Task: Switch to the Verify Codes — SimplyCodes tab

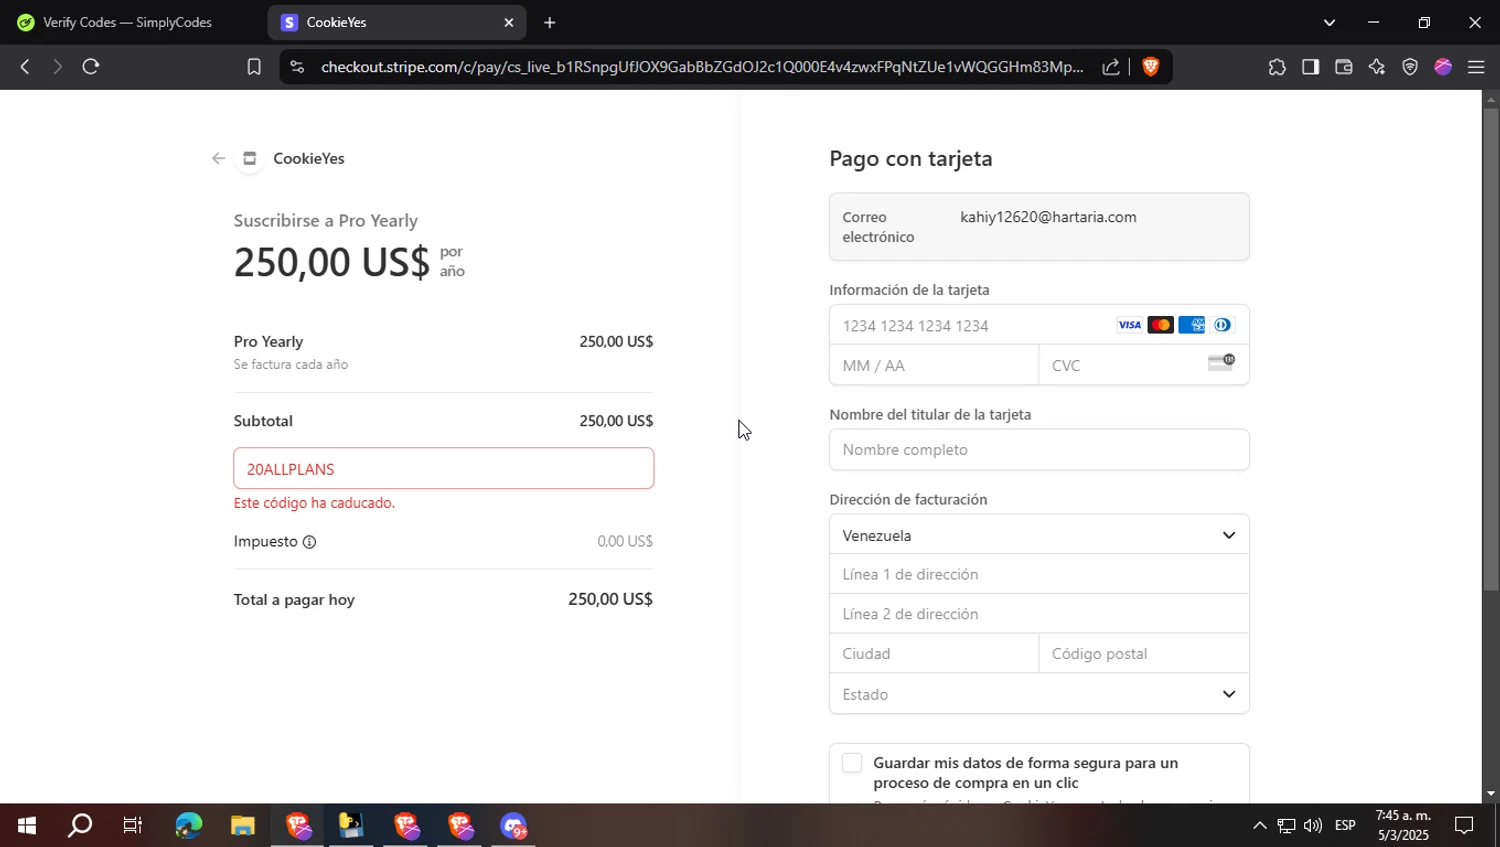Action: click(x=128, y=22)
